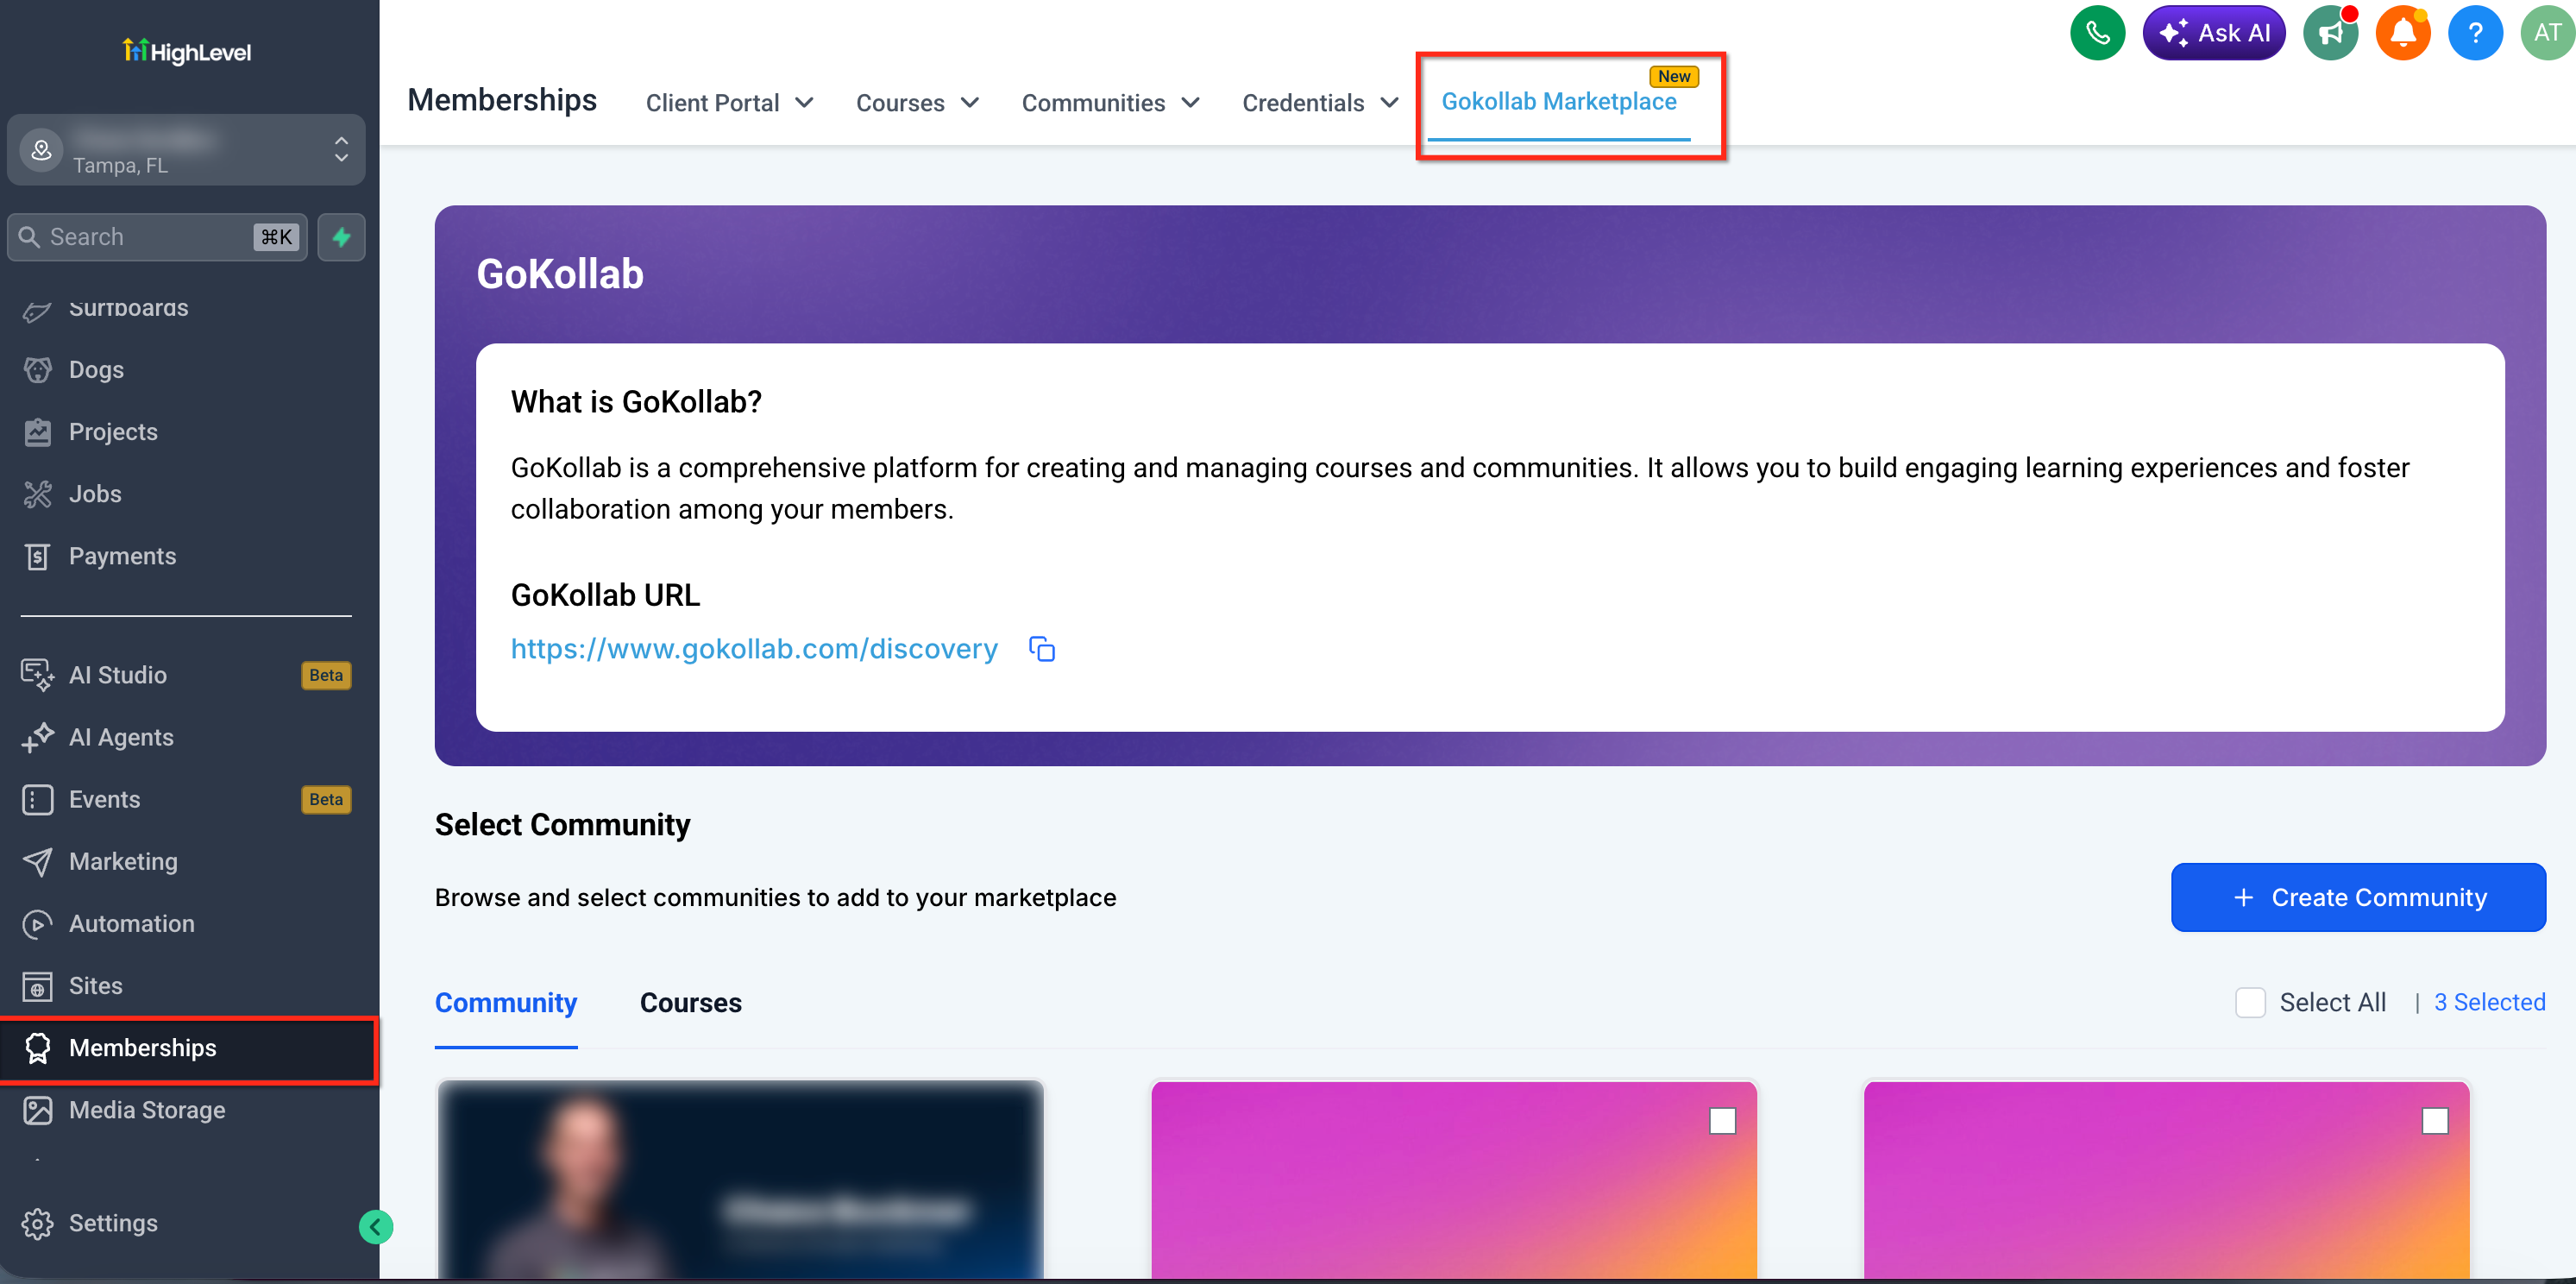This screenshot has height=1284, width=2576.
Task: Open the Tampa, FL location switcher
Action: point(186,150)
